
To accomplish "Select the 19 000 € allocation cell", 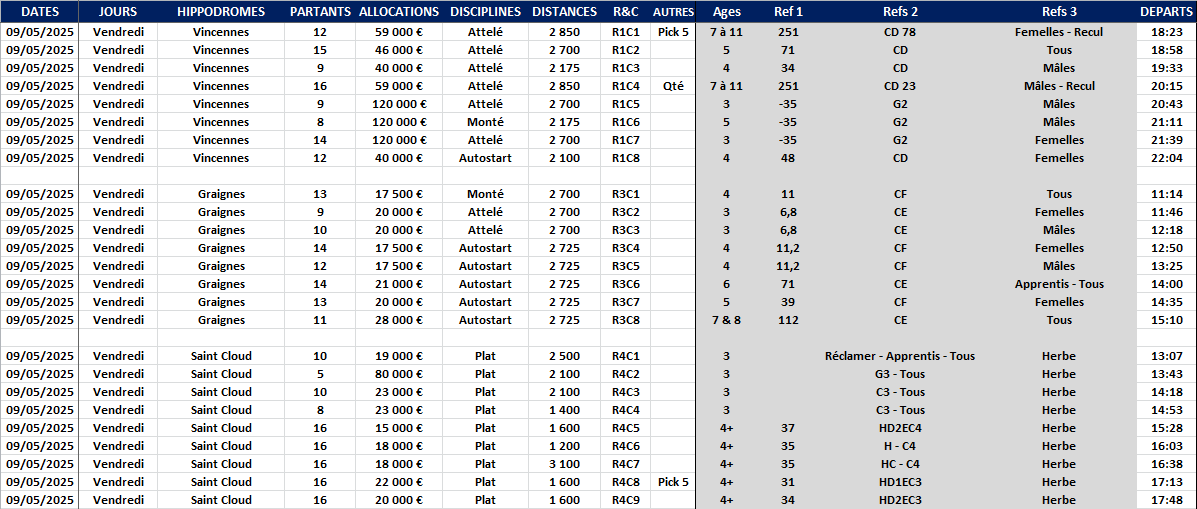I will click(398, 356).
